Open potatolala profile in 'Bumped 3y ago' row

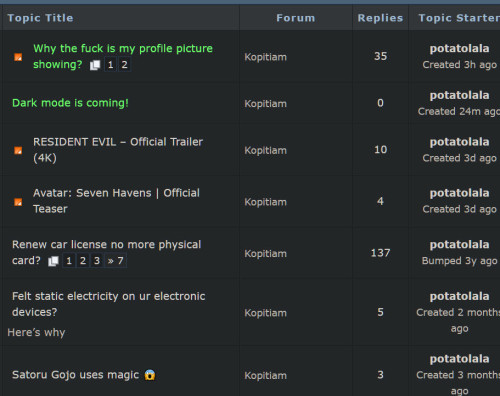[x=459, y=245]
